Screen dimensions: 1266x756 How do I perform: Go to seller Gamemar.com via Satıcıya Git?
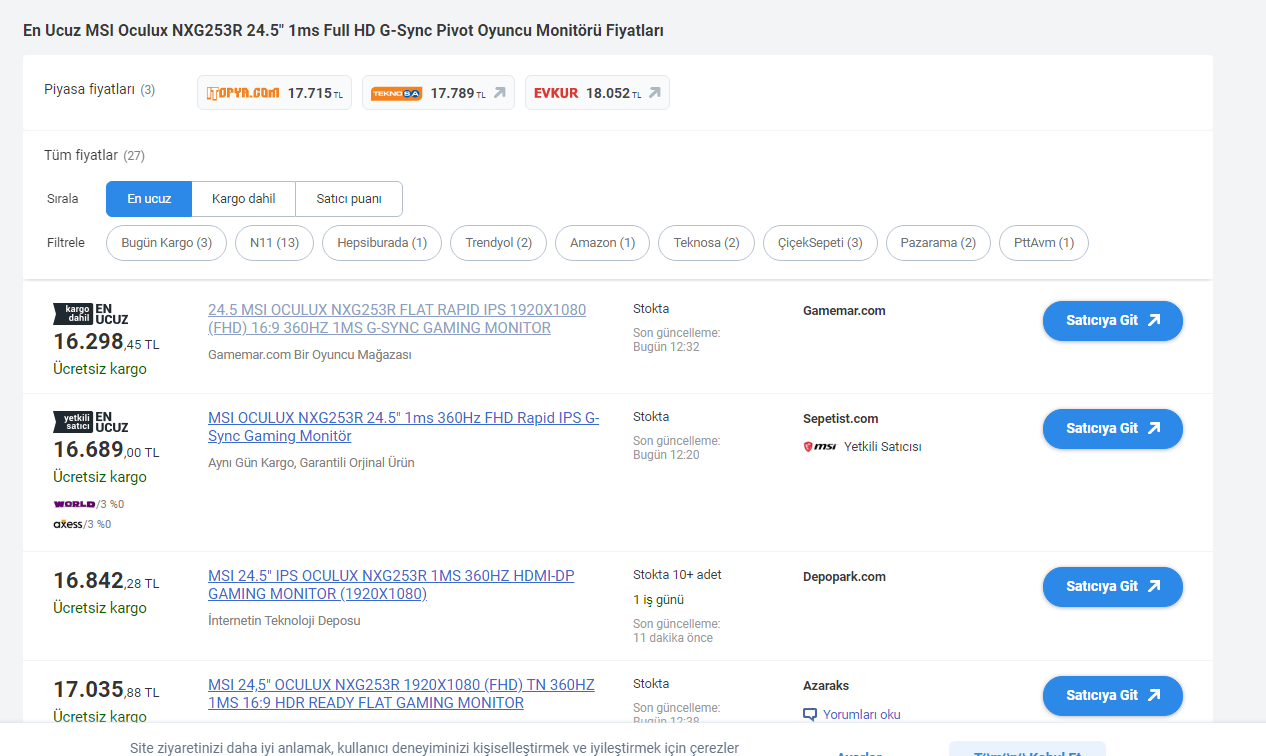tap(1113, 321)
